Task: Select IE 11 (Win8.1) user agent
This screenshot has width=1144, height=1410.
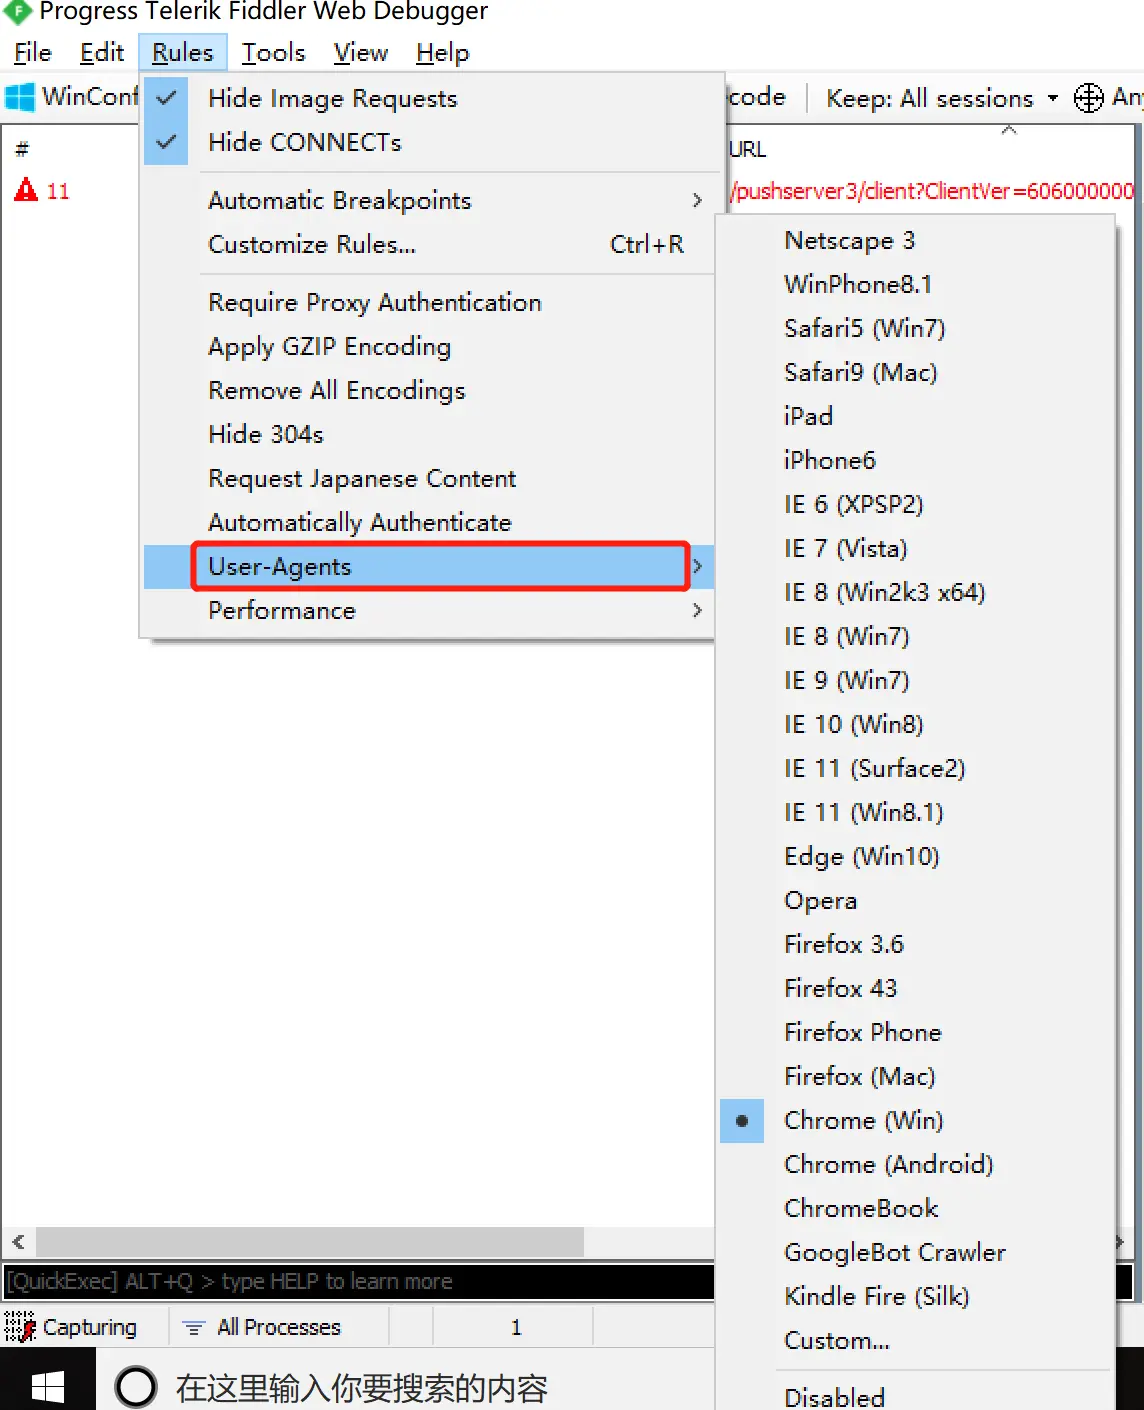Action: coord(915,812)
